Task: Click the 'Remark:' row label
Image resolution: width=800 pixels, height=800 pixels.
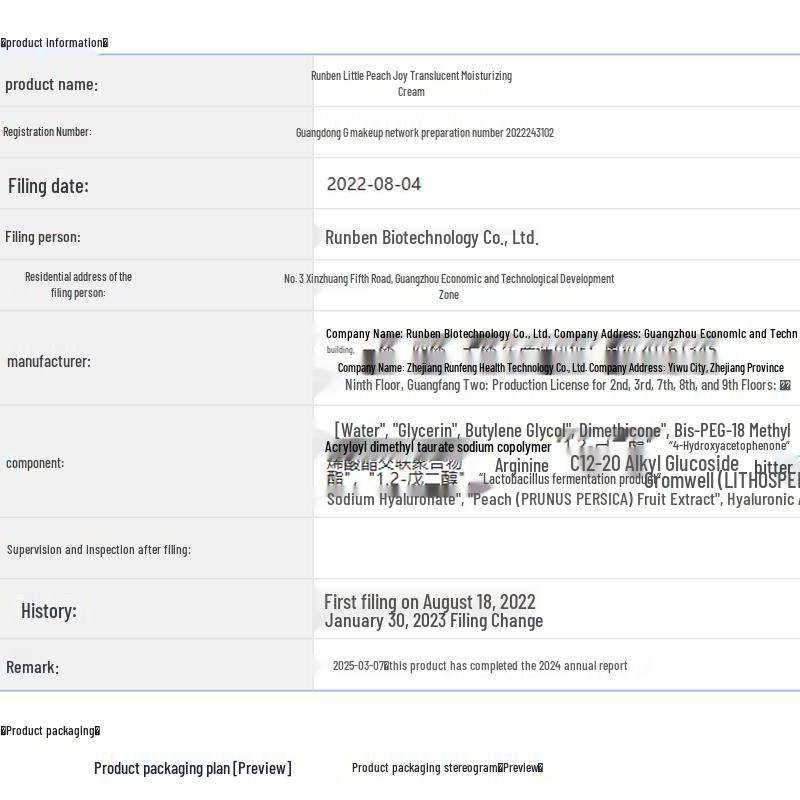Action: [x=33, y=667]
